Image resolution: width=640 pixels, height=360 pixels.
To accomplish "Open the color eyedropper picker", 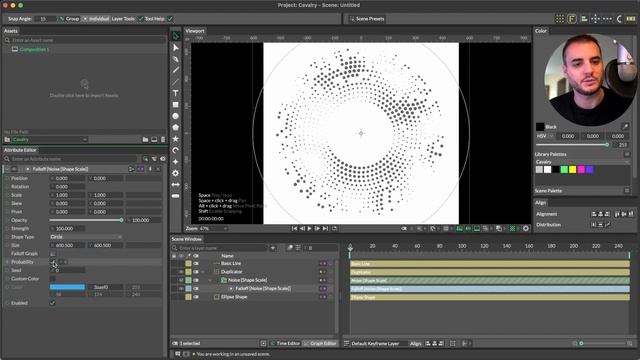I will click(625, 127).
